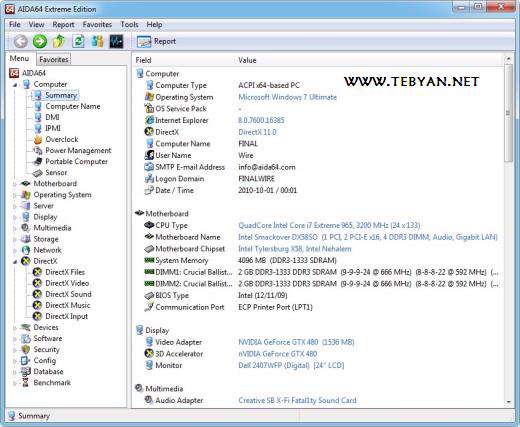The height and width of the screenshot is (427, 520).
Task: Open the DirectX 11.0 link
Action: coord(257,132)
